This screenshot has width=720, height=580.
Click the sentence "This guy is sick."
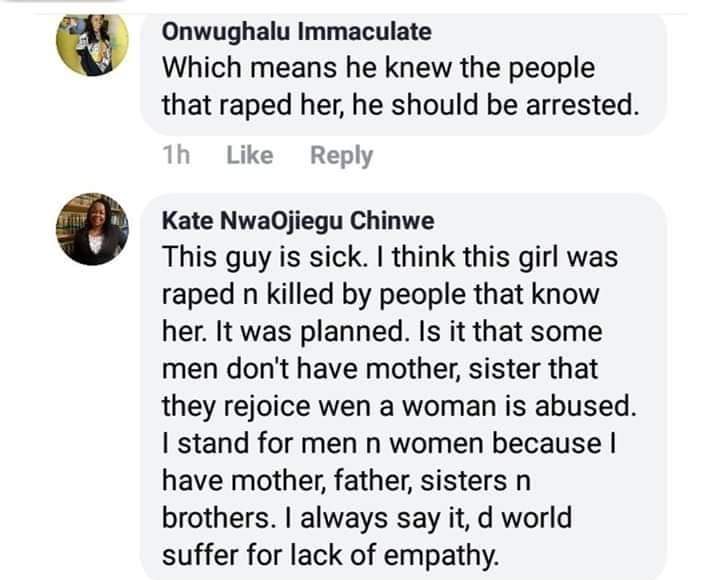pyautogui.click(x=264, y=257)
